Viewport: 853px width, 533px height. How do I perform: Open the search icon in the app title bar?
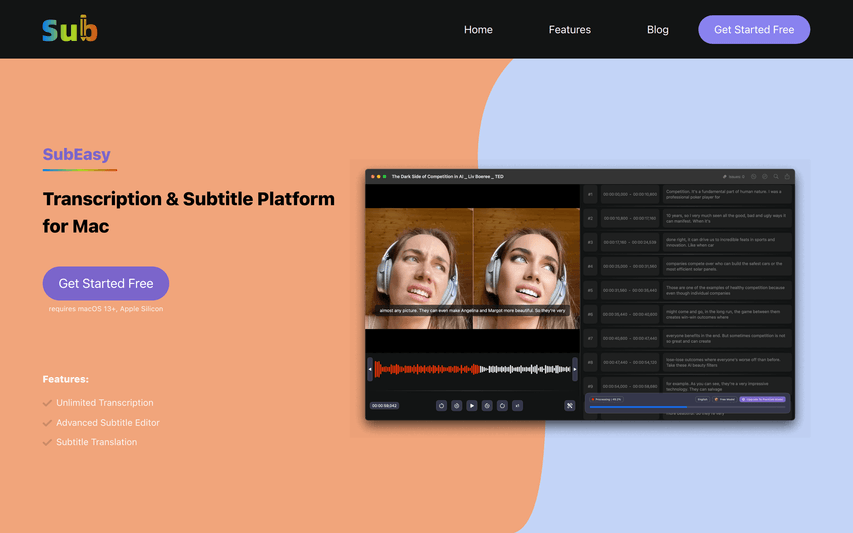pos(776,176)
